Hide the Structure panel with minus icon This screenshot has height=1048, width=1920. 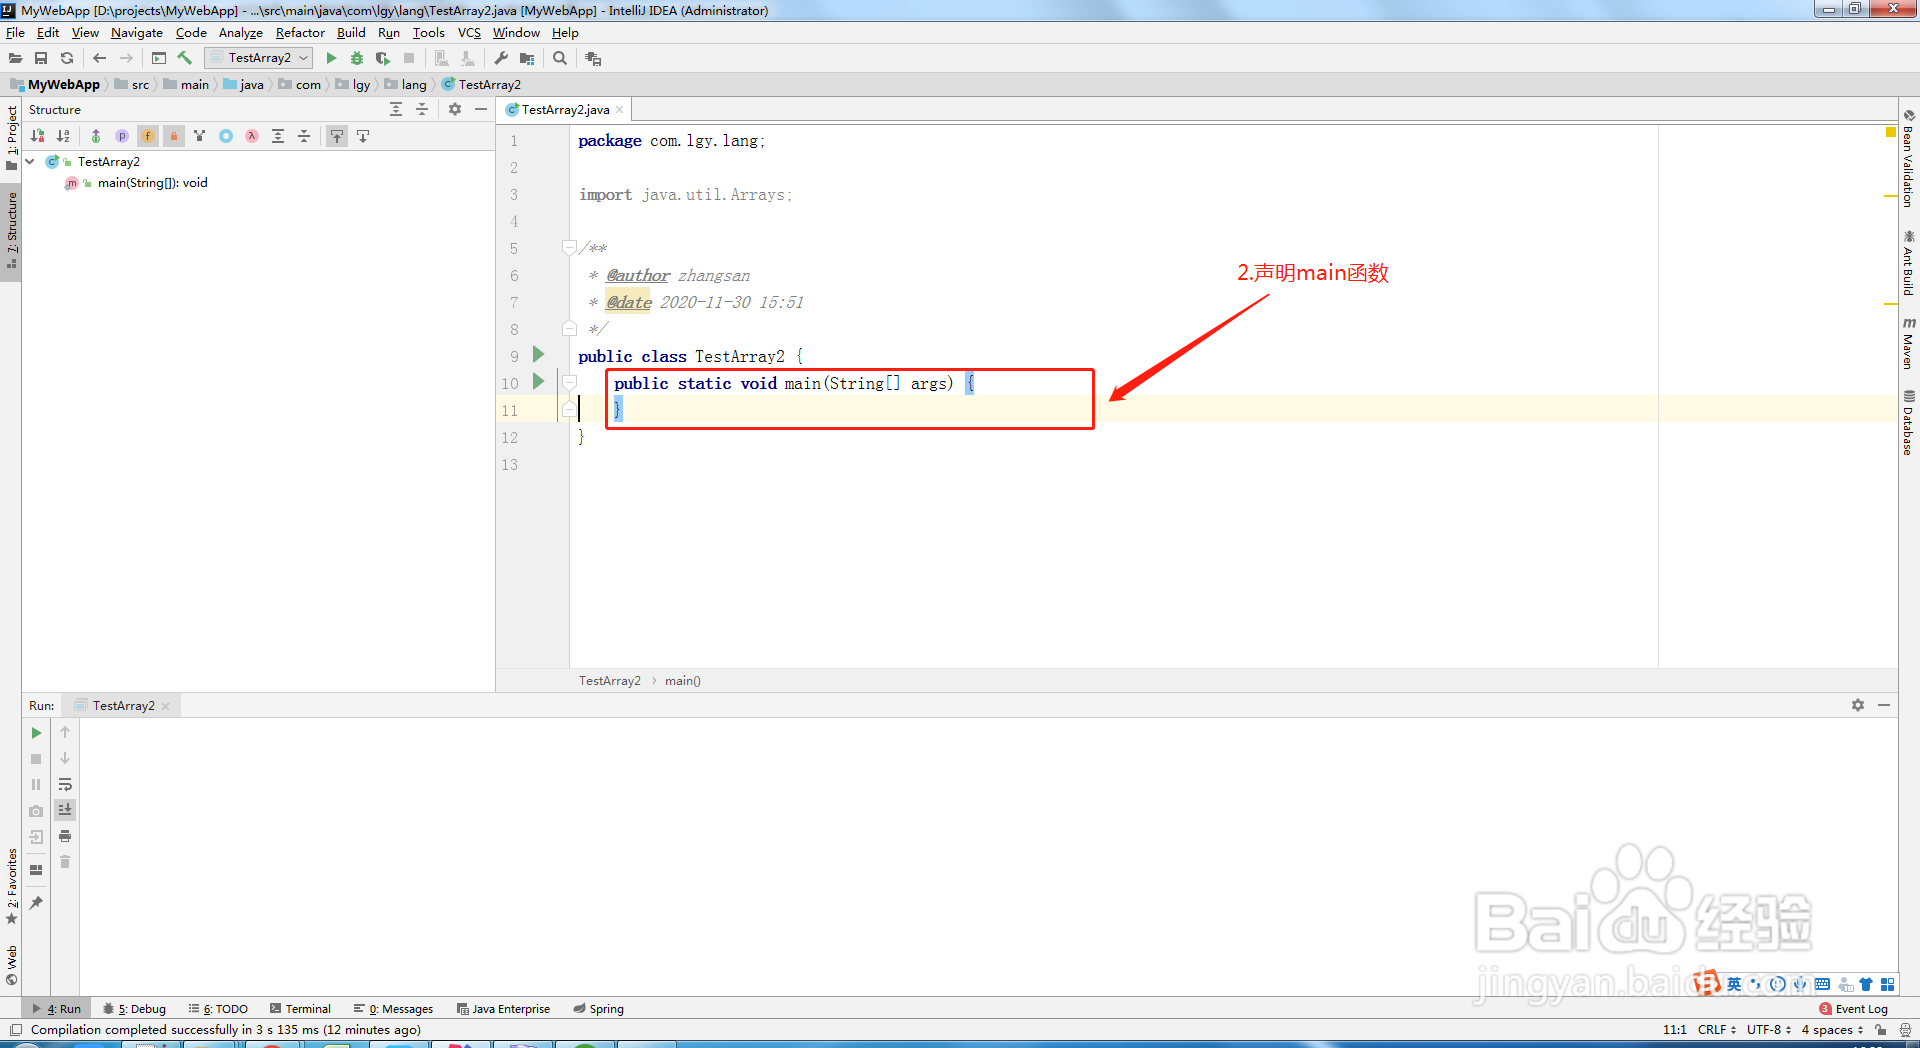481,109
